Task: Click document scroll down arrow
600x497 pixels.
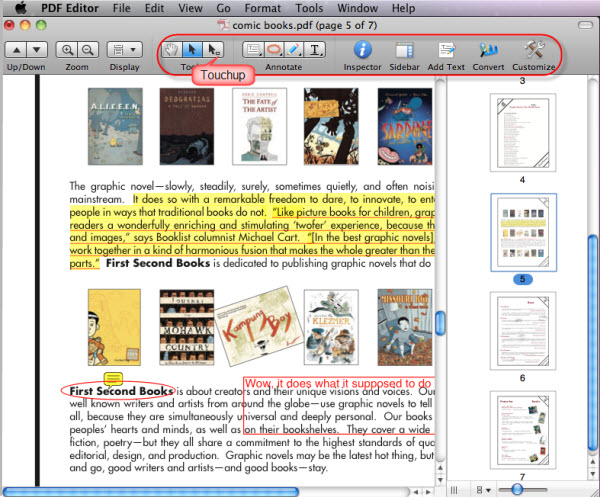Action: pyautogui.click(x=440, y=480)
